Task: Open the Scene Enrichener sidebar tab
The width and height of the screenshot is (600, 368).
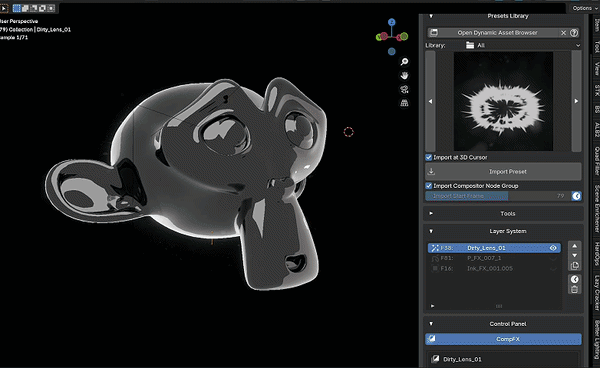Action: click(x=596, y=209)
